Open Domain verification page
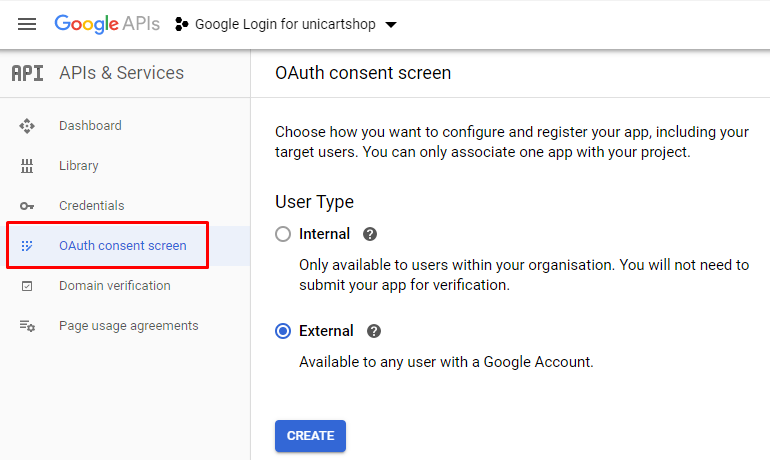Screen dimensions: 770x460 click(x=115, y=286)
